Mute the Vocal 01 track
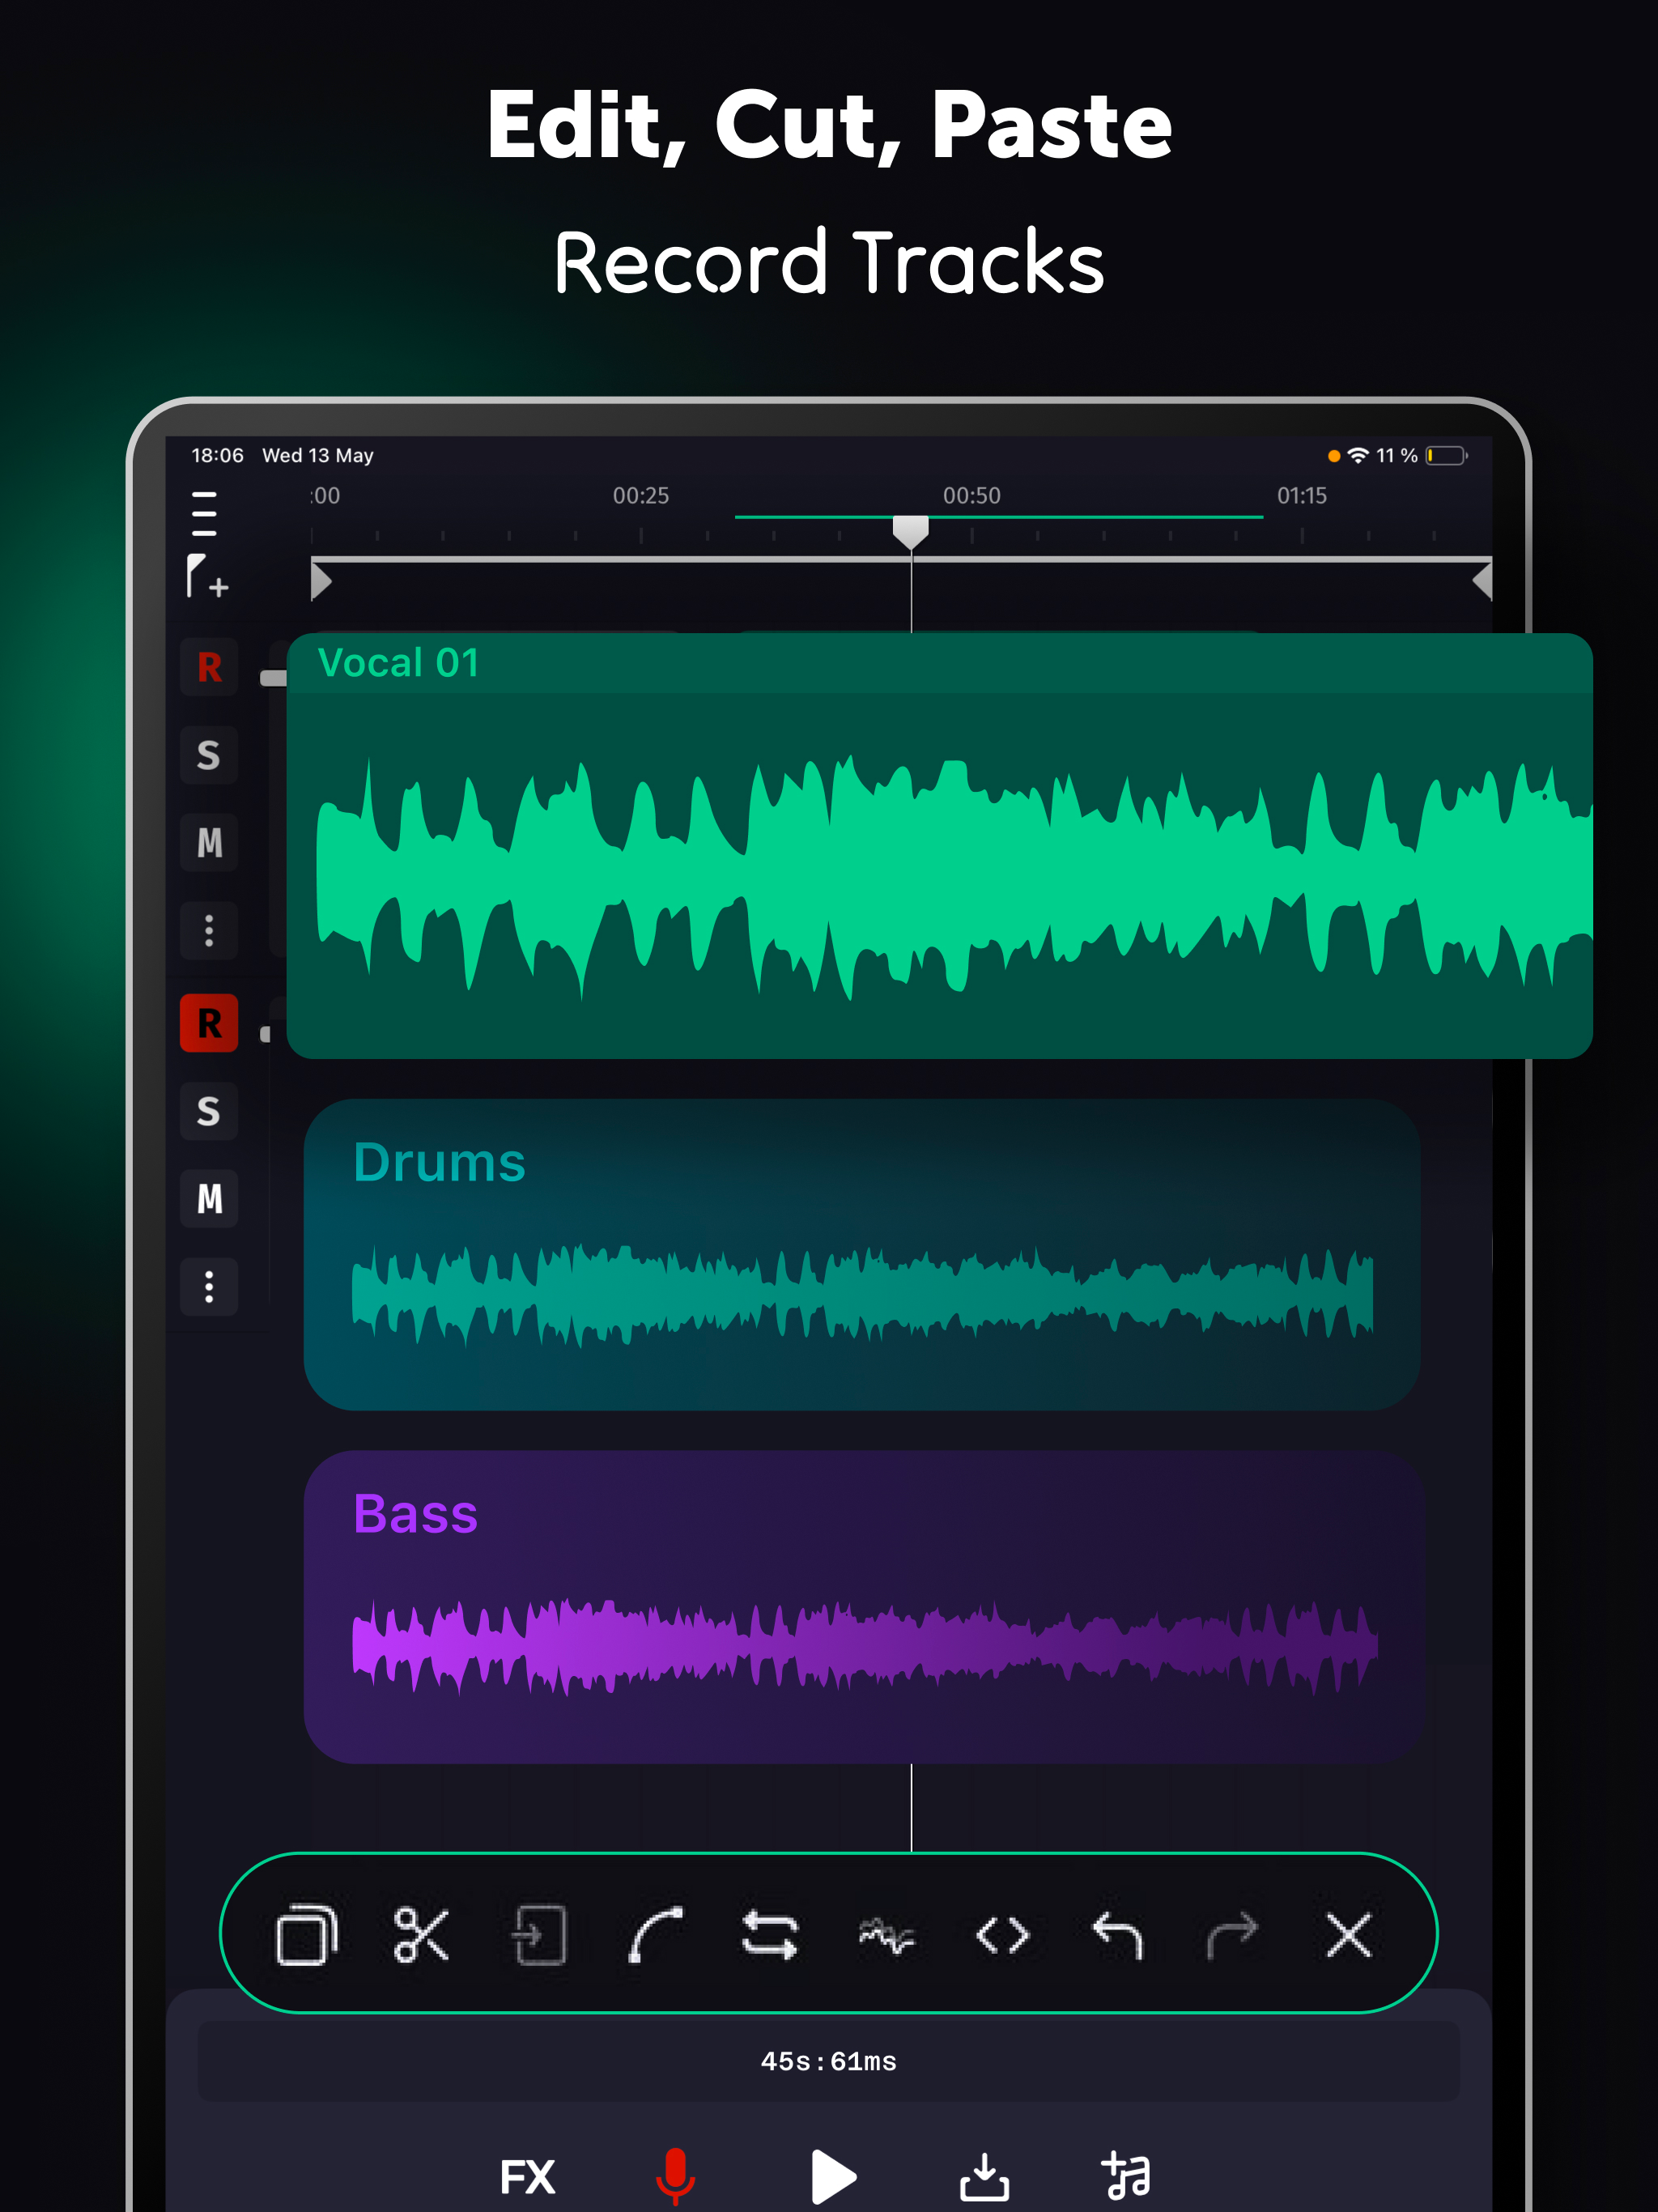Screen dimensions: 1658x2212 (209, 843)
